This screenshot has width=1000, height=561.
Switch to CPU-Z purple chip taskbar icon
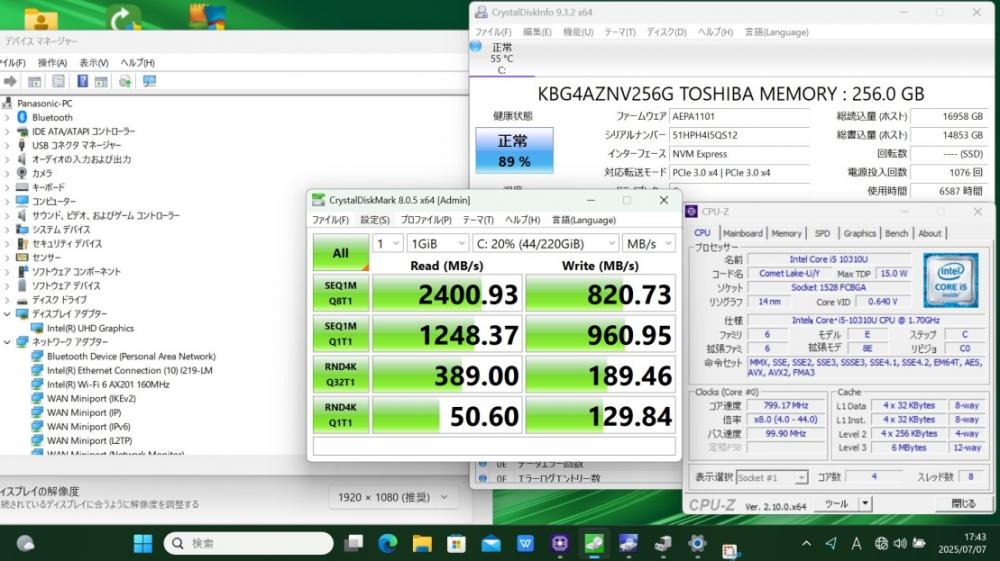coord(560,543)
